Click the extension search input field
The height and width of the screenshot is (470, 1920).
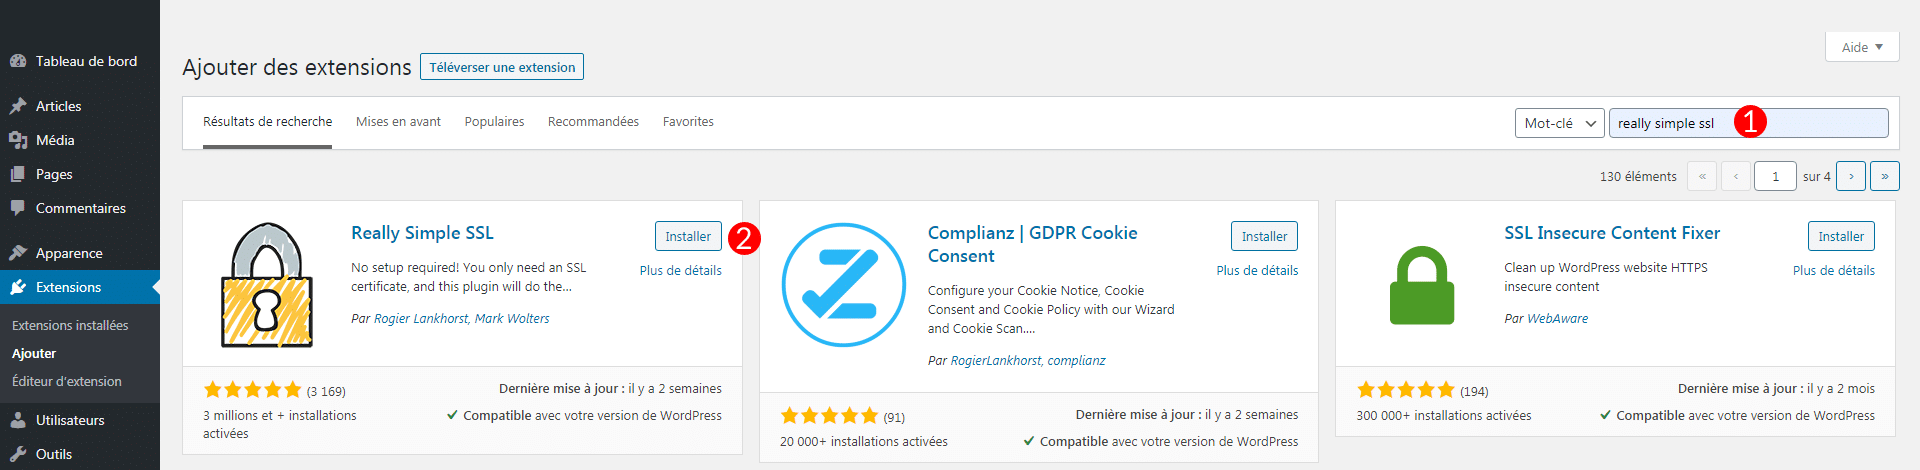[1748, 123]
